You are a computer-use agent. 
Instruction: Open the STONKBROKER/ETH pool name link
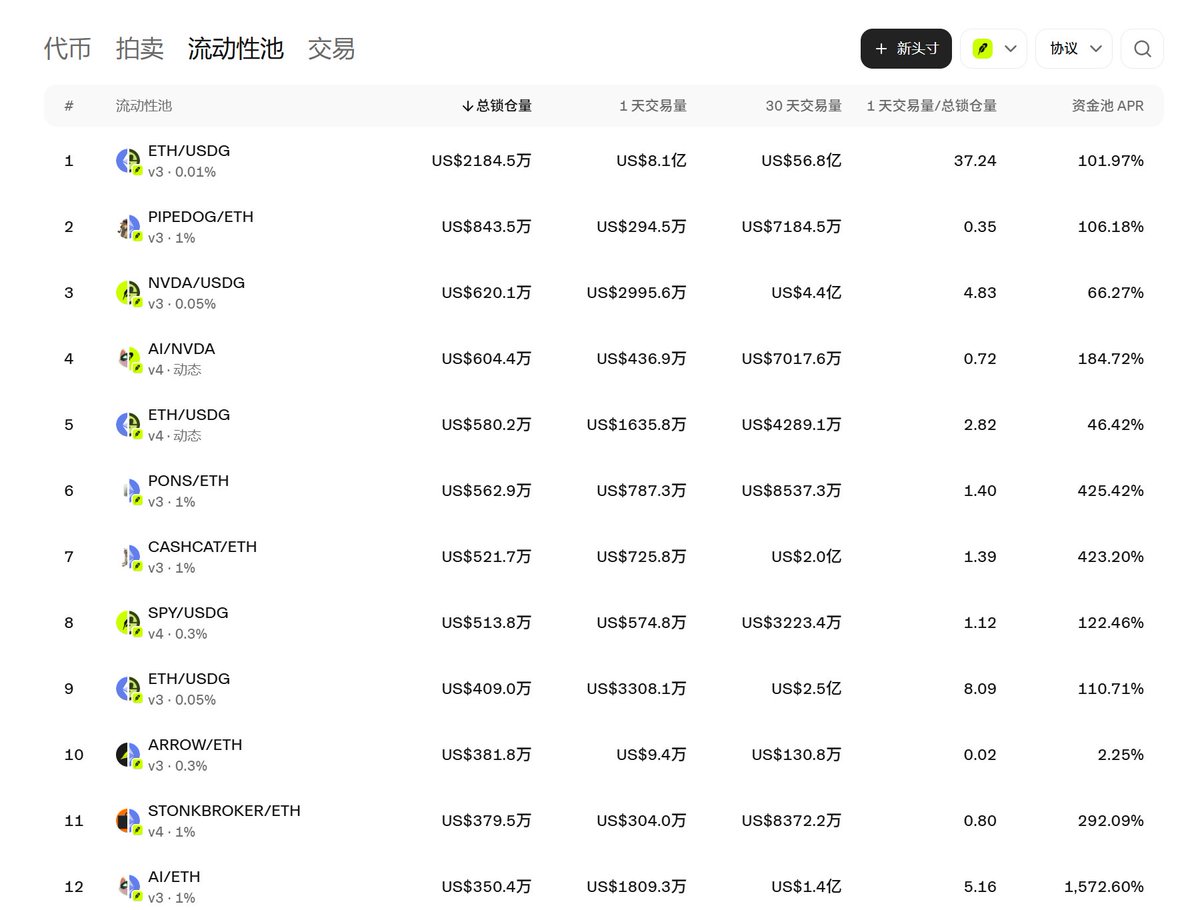[224, 811]
